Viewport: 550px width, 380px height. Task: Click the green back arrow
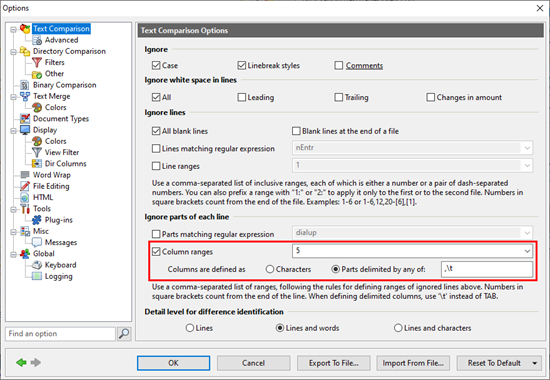click(21, 362)
